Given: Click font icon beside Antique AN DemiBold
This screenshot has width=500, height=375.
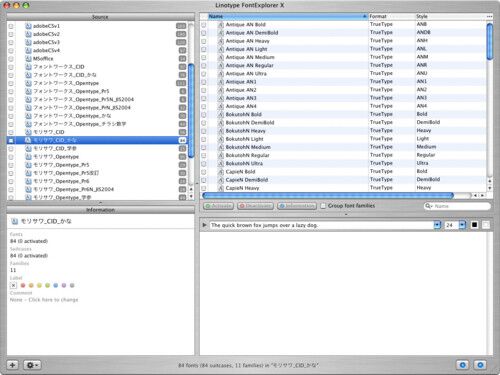Looking at the screenshot, I should click(x=220, y=33).
